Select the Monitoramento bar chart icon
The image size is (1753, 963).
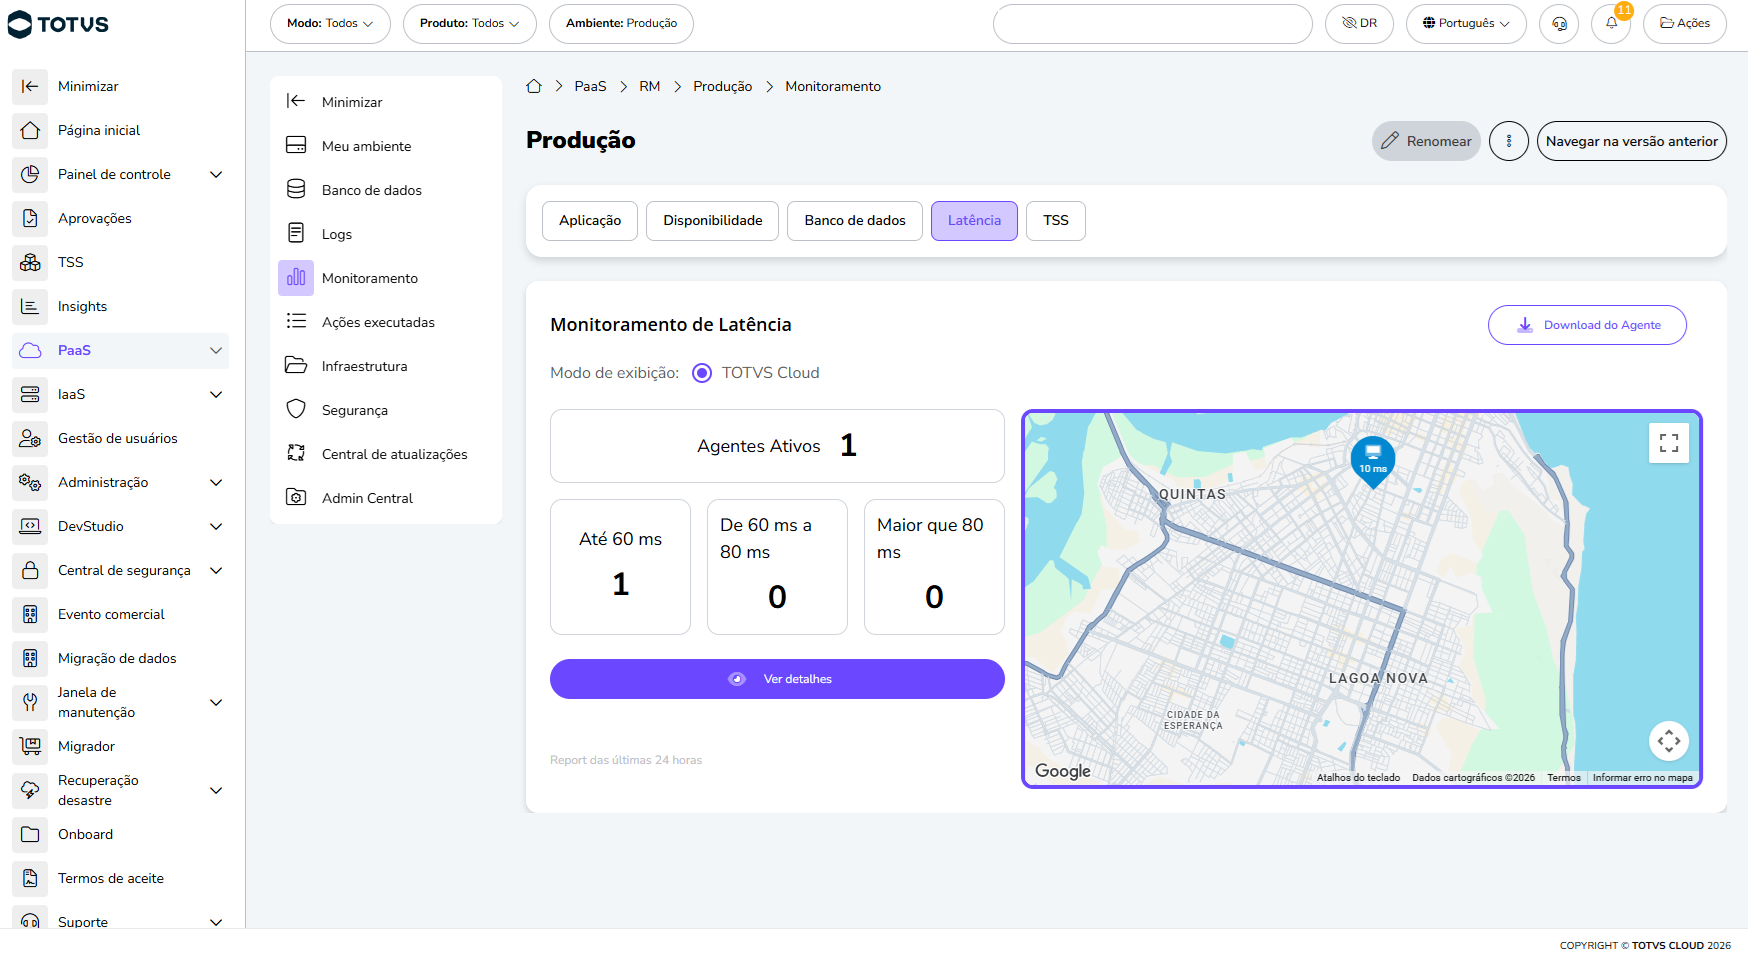296,278
